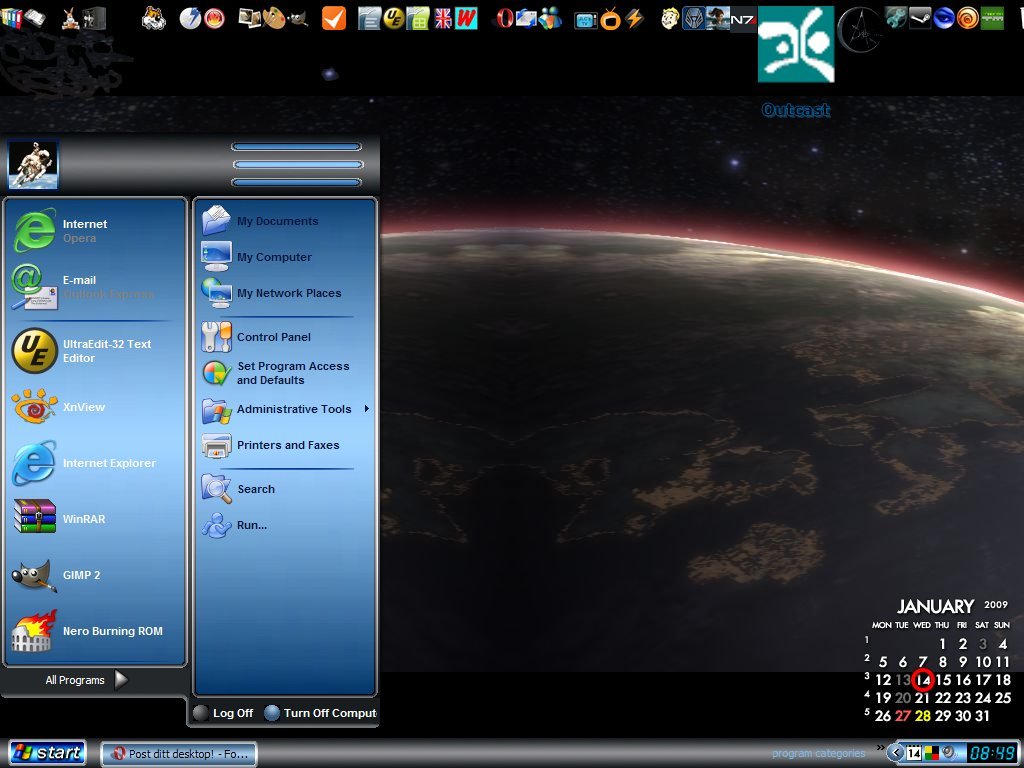The width and height of the screenshot is (1024, 768).
Task: Launch the N7 Mass Effect dock icon
Action: [743, 20]
